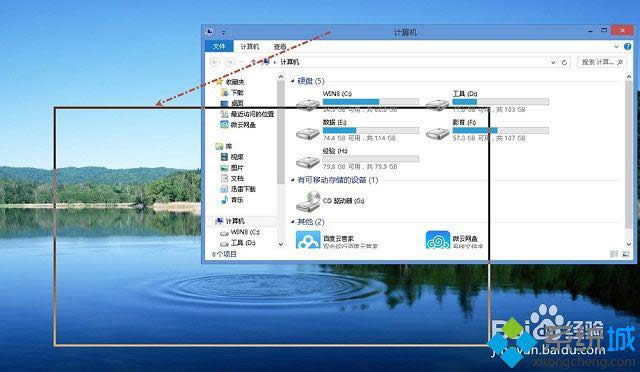
Task: Click the computer icon in address bar
Action: (267, 62)
